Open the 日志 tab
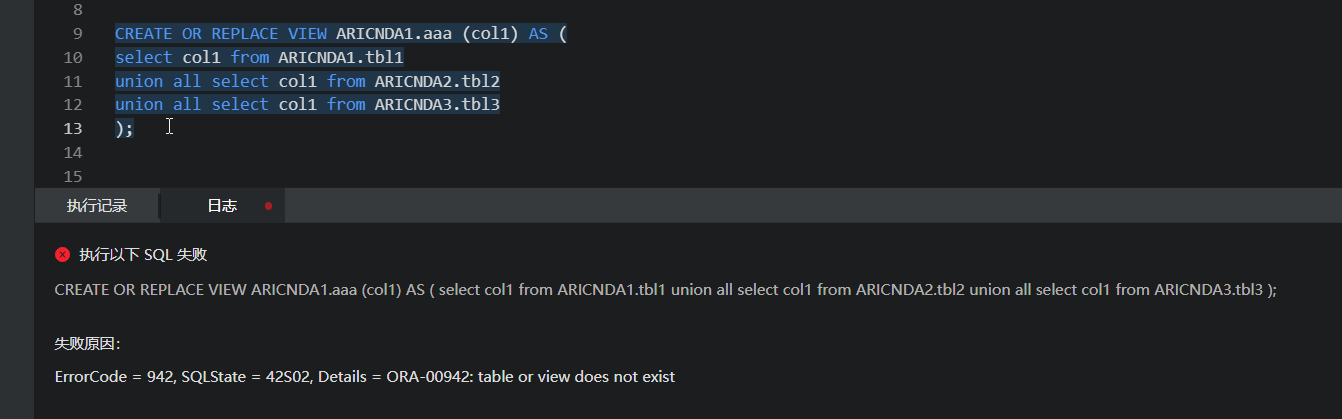This screenshot has width=1342, height=419. [x=222, y=206]
